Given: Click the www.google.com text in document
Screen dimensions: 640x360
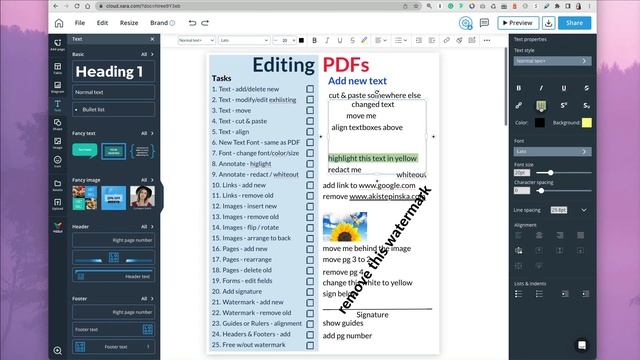Looking at the screenshot, I should (387, 185).
